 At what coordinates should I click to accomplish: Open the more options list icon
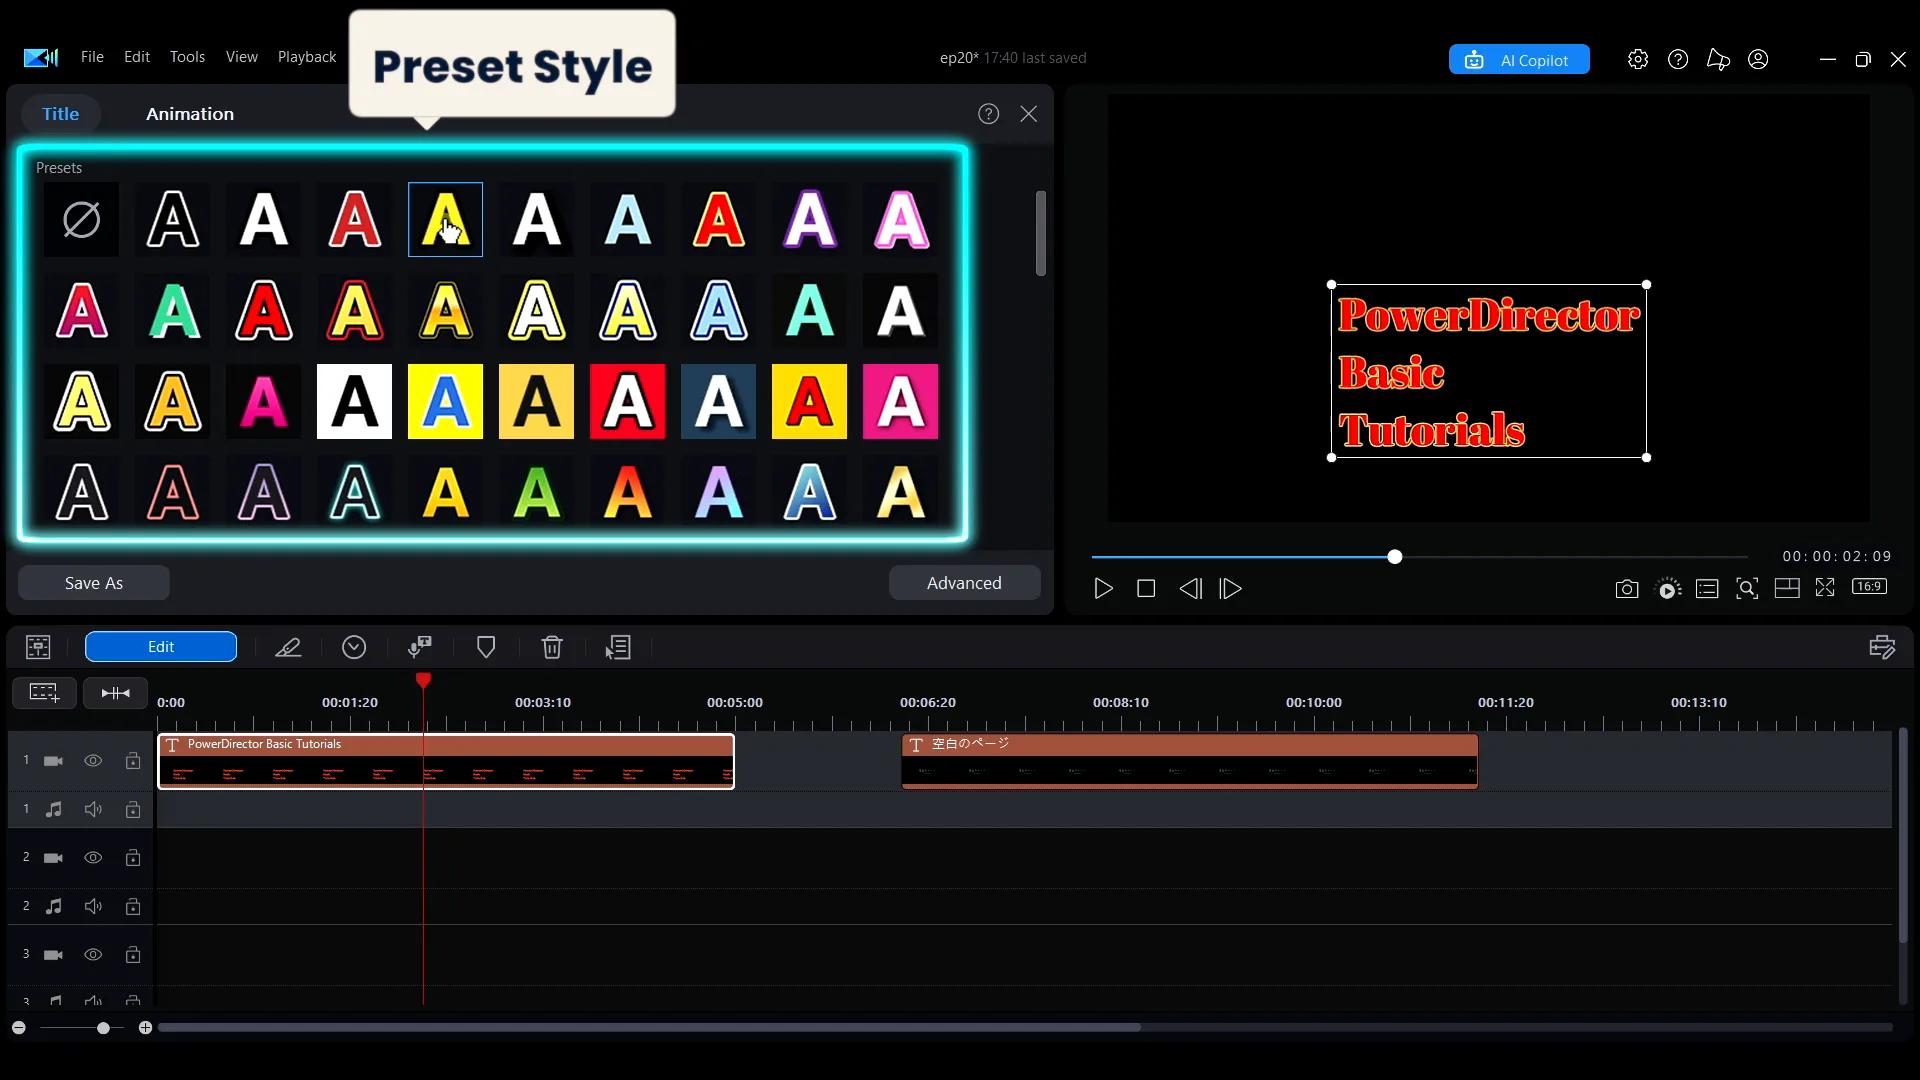[x=618, y=647]
